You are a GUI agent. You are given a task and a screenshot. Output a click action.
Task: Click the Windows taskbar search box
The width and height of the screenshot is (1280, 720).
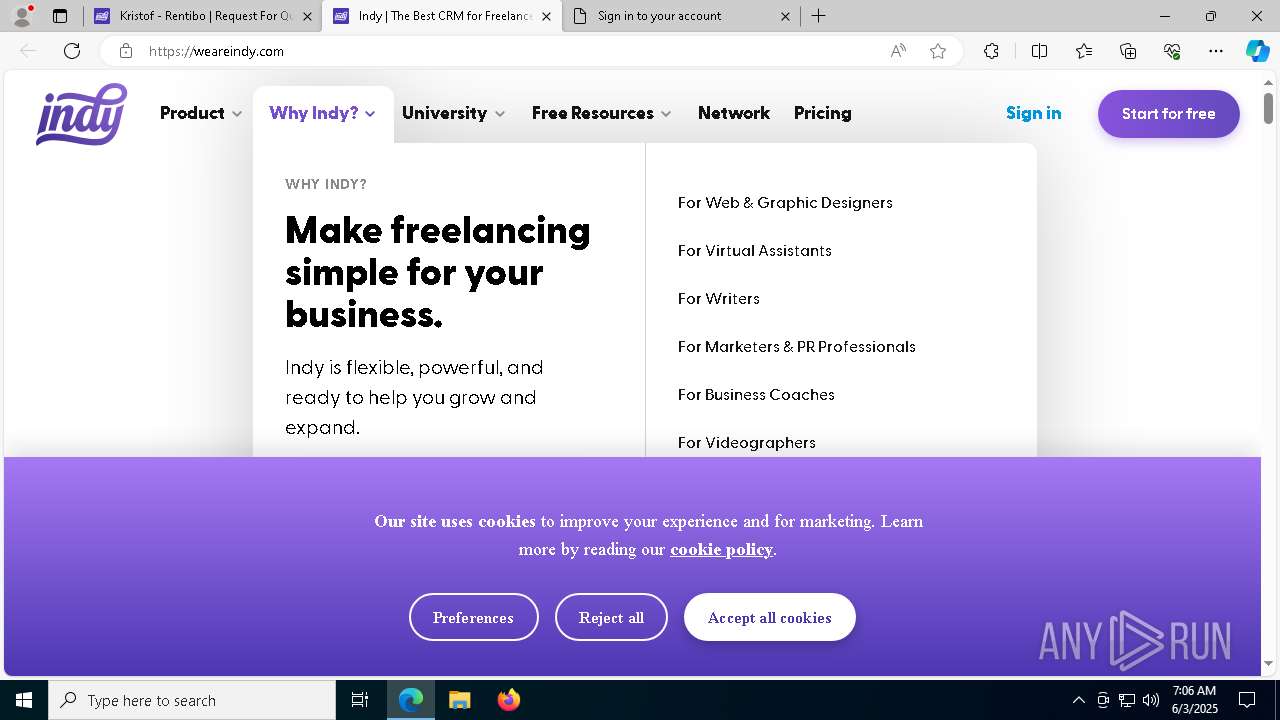[x=192, y=700]
